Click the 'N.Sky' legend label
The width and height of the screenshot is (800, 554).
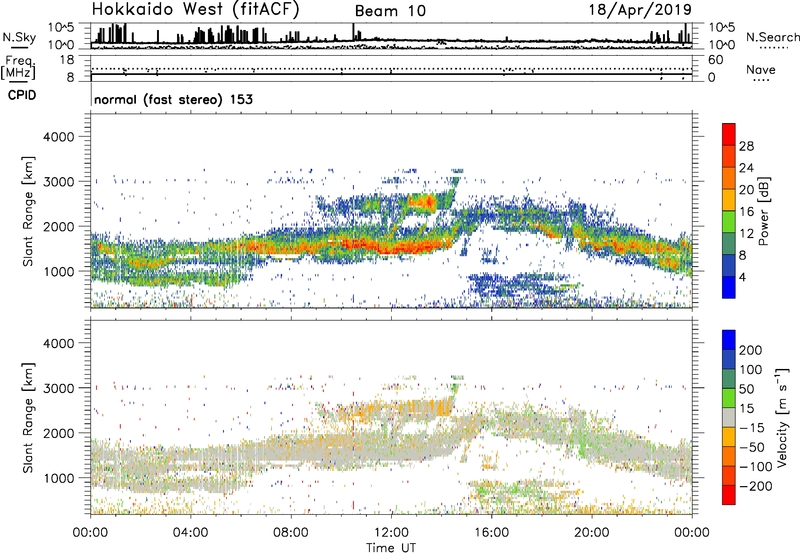[x=19, y=37]
